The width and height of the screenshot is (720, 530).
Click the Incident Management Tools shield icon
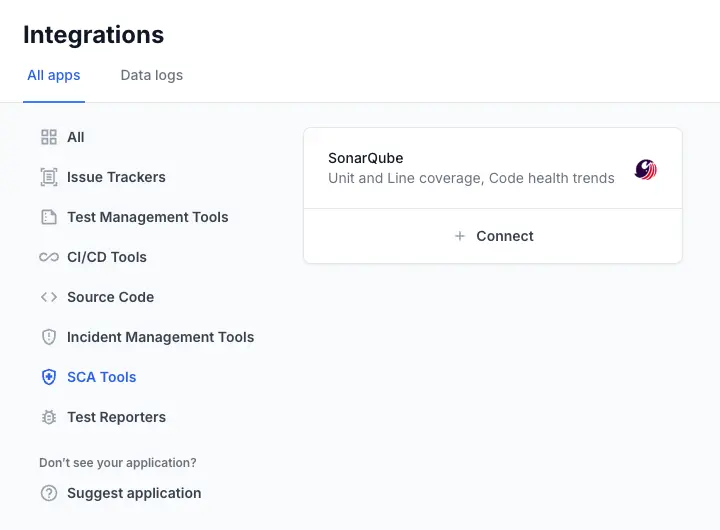click(x=49, y=337)
